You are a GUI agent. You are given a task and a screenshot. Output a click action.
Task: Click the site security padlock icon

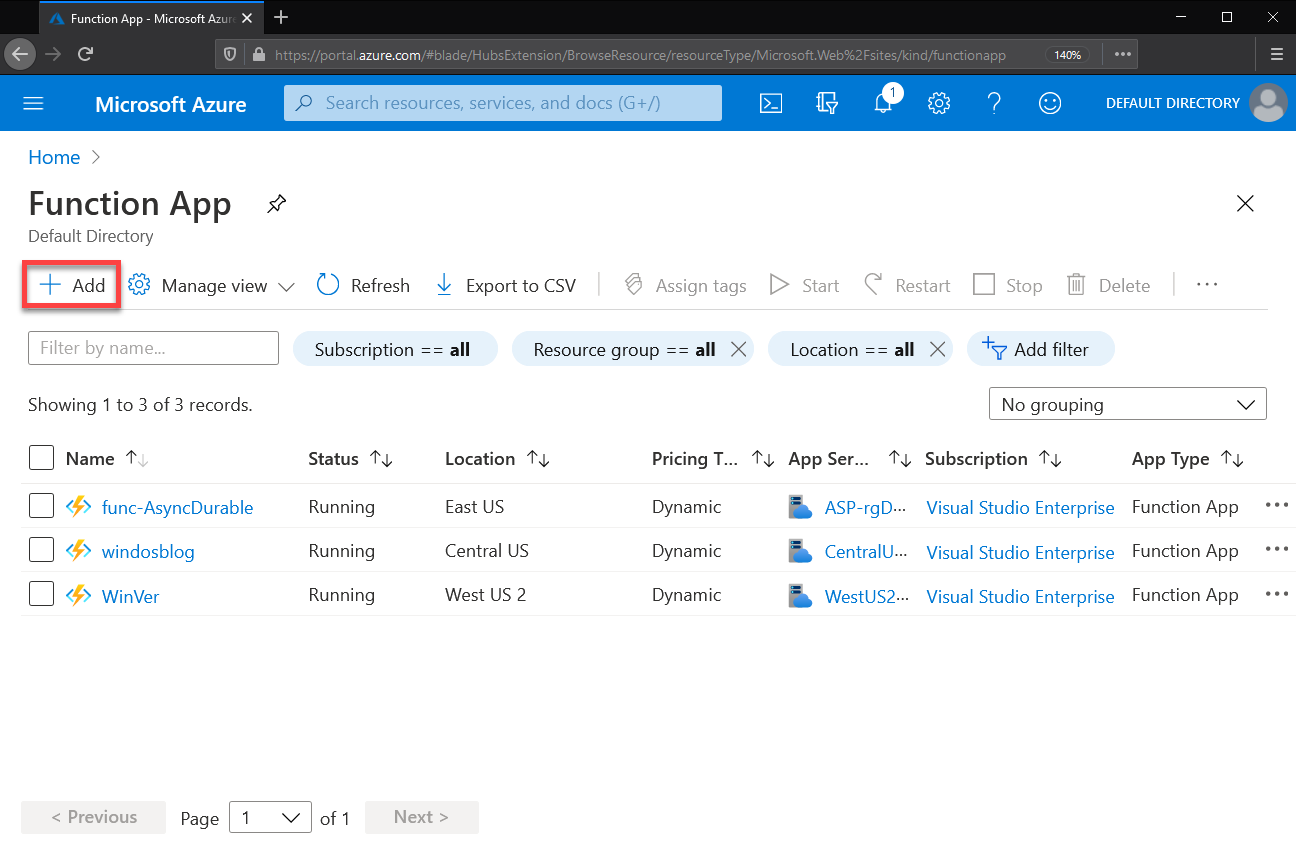[259, 55]
